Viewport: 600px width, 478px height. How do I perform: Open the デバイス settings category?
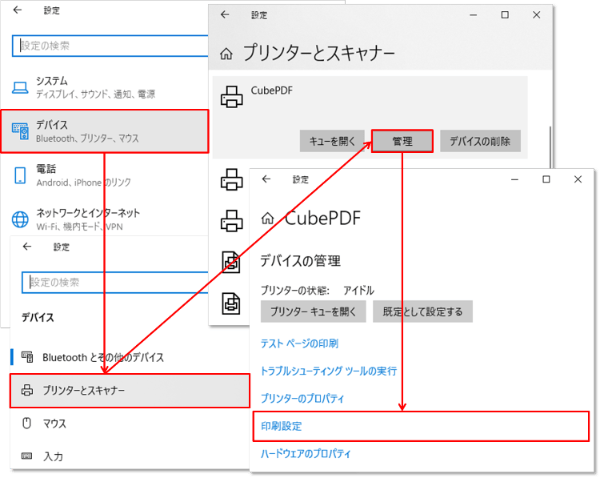(105, 131)
